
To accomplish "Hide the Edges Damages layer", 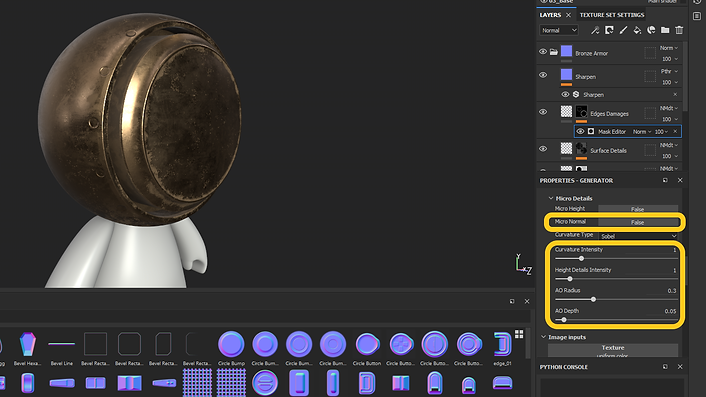I will (543, 112).
